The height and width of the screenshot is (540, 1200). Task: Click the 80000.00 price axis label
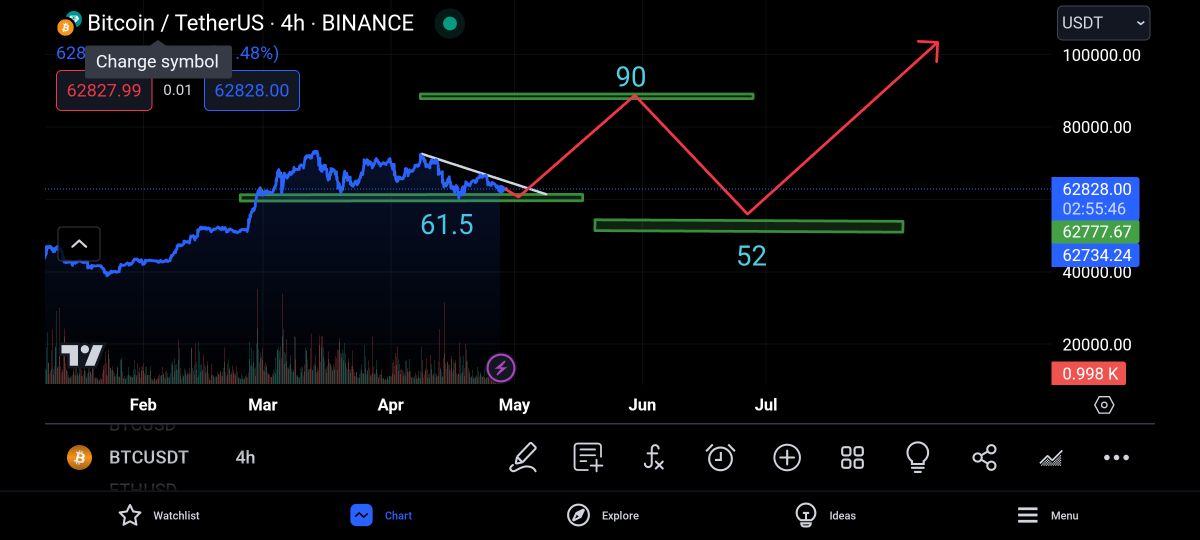1097,127
